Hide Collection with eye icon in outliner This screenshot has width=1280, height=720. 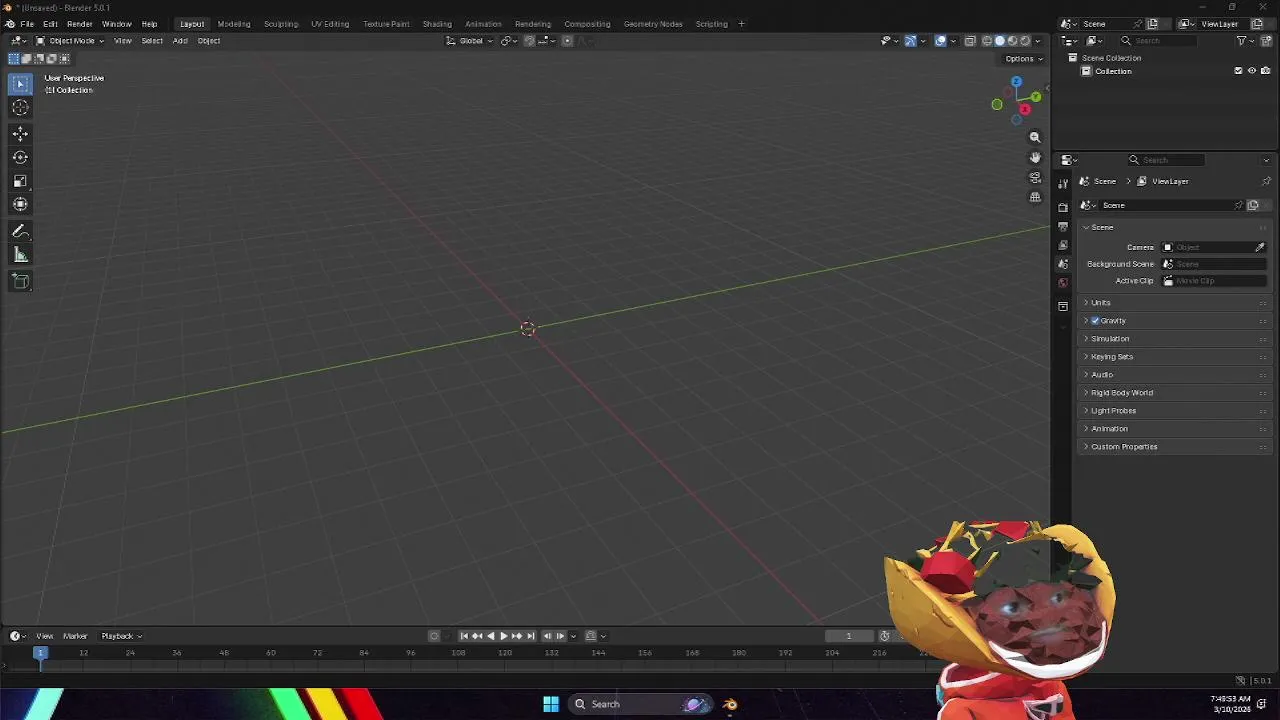coord(1251,71)
